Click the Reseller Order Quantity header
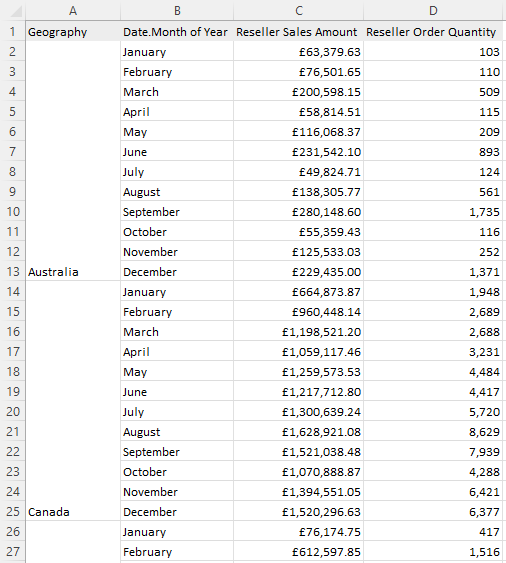The height and width of the screenshot is (563, 506). pos(433,32)
